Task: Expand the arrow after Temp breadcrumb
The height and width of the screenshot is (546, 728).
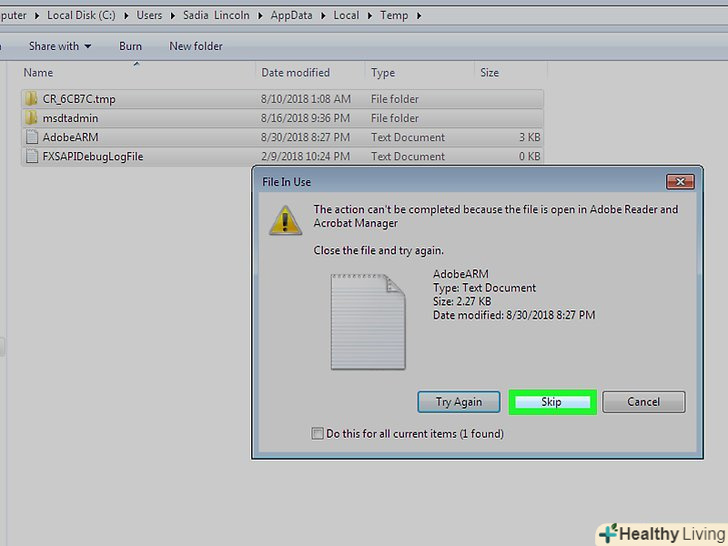Action: point(419,16)
